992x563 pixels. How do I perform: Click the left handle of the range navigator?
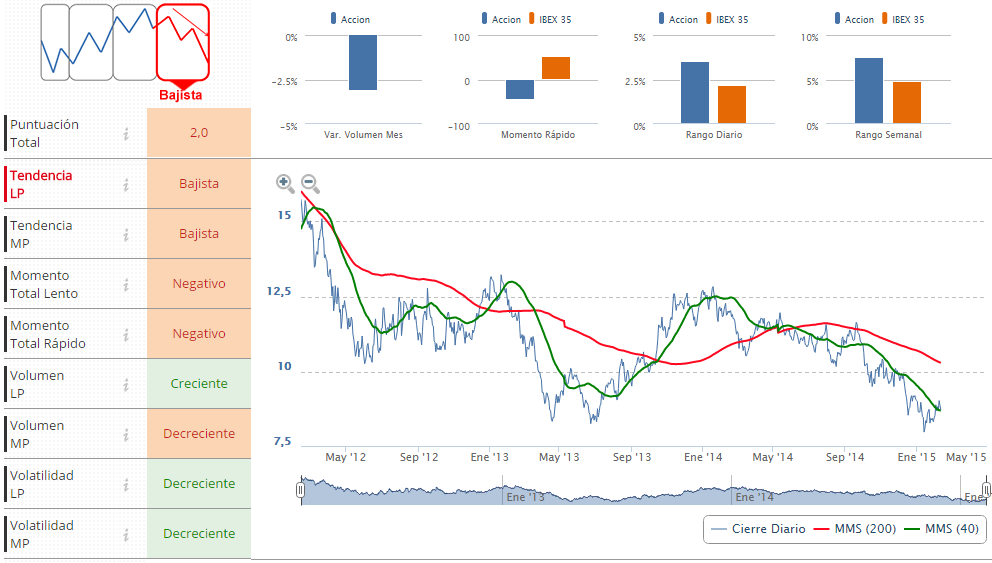[300, 490]
